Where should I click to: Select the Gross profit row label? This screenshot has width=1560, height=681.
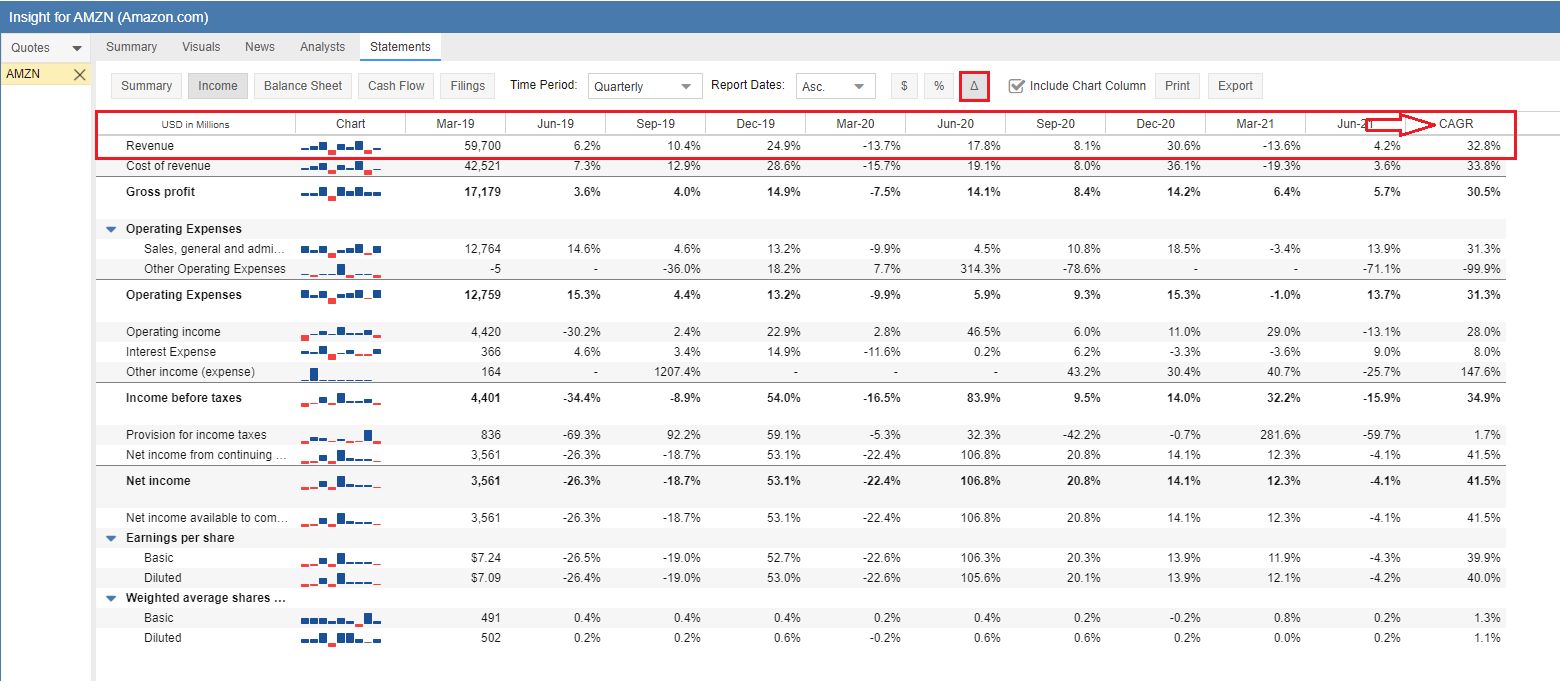coord(161,192)
